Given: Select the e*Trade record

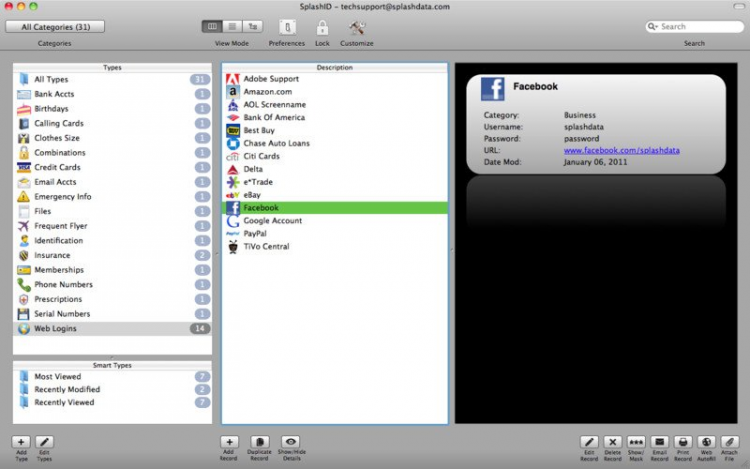Looking at the screenshot, I should click(335, 182).
